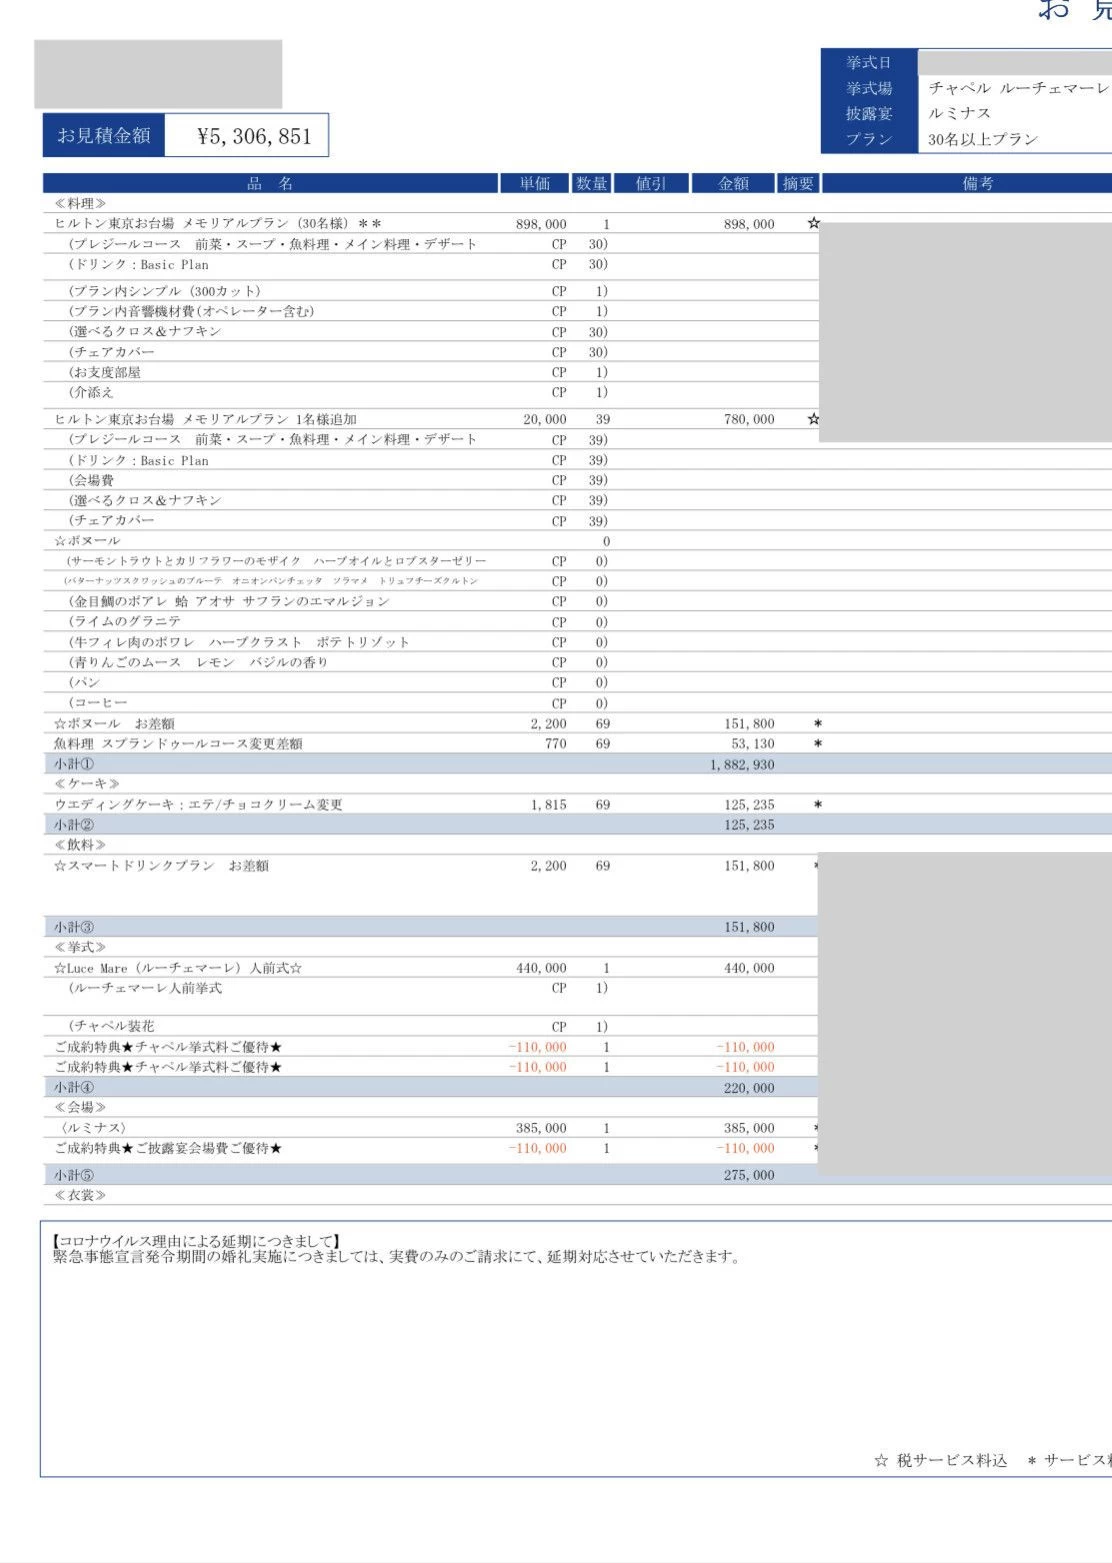Click the subtotal amount 1,882,930
The height and width of the screenshot is (1563, 1112).
(742, 764)
